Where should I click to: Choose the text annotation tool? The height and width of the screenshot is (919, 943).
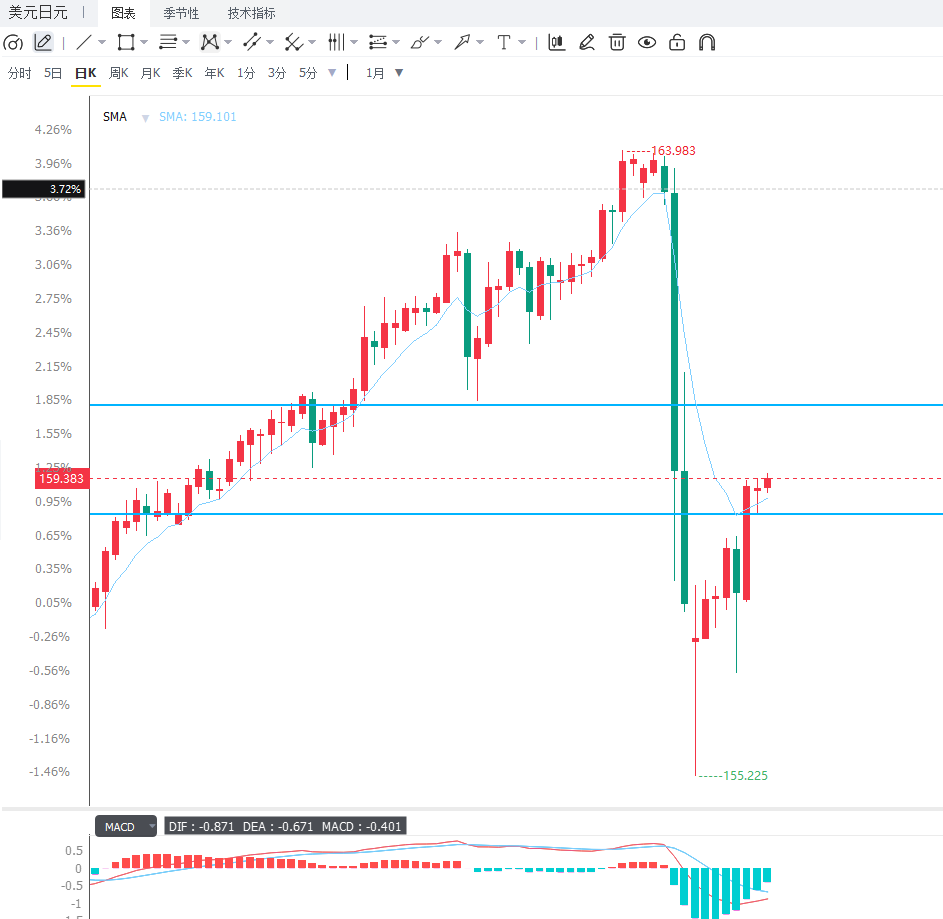(503, 43)
